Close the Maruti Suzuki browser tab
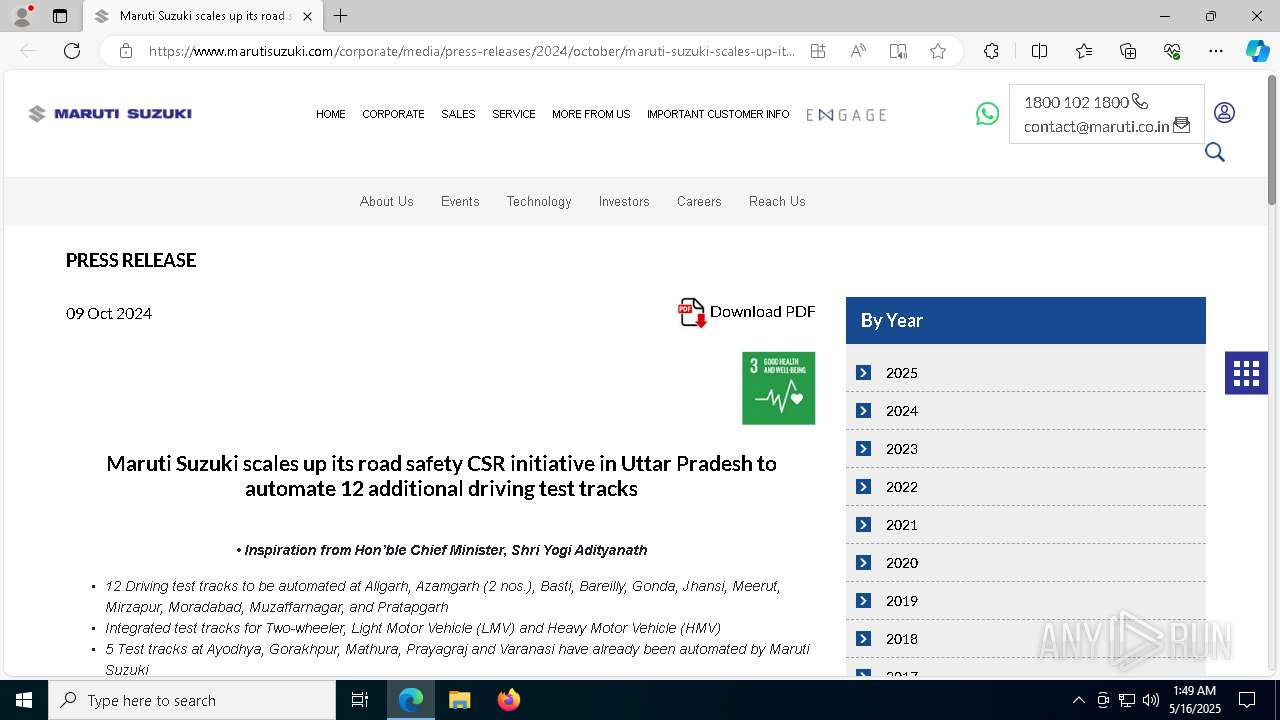This screenshot has width=1280, height=720. pos(307,16)
